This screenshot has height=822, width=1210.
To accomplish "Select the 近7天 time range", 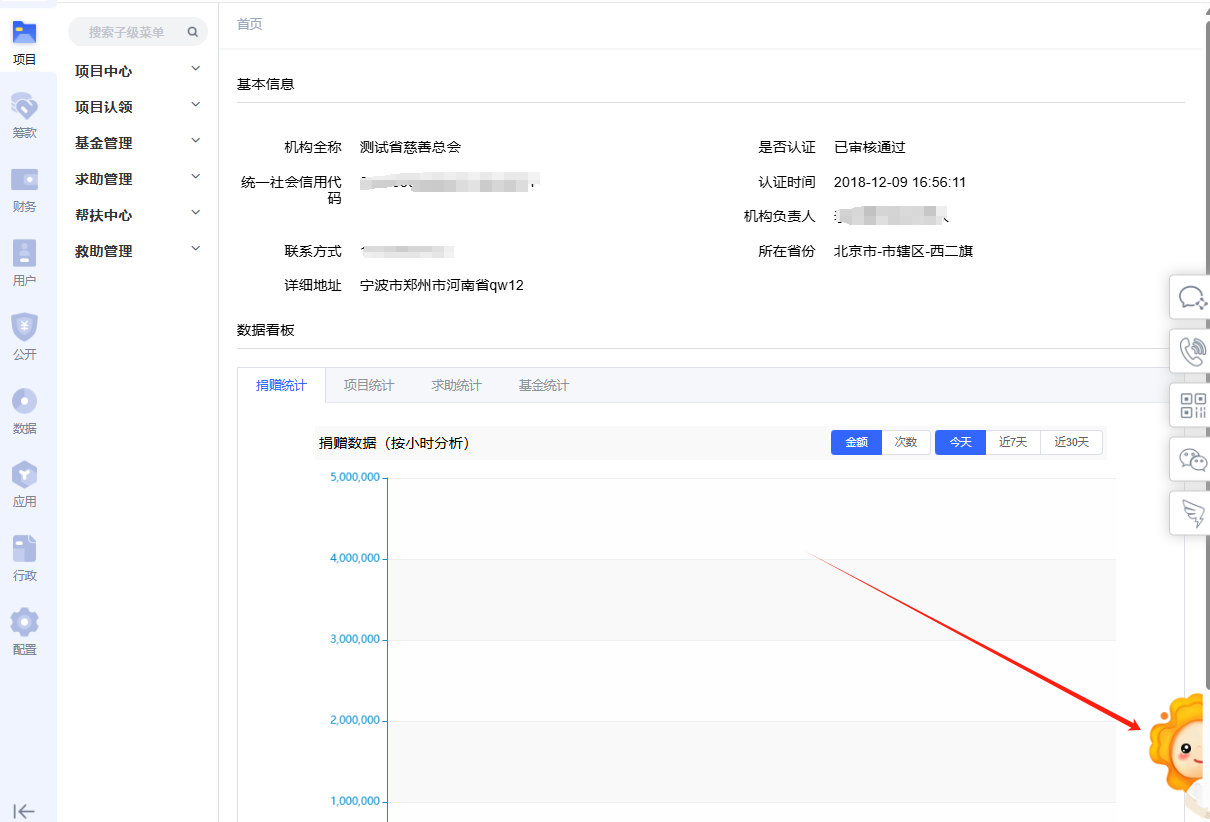I will [1013, 442].
